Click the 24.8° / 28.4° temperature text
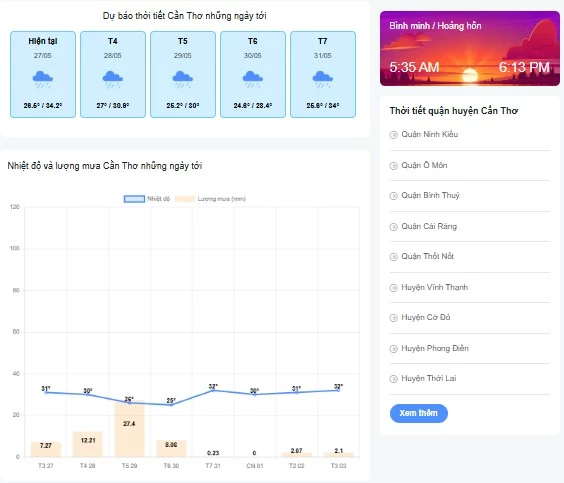This screenshot has height=483, width=564. (253, 105)
